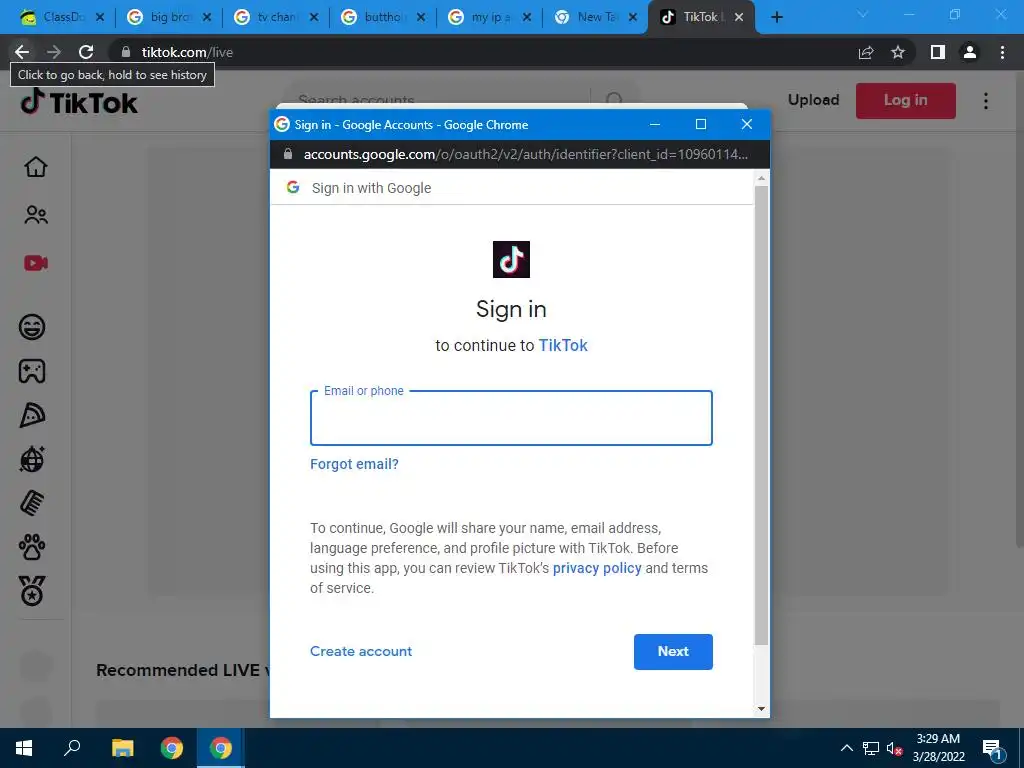Switch to the ClassDojo tab
The width and height of the screenshot is (1024, 768).
pos(61,17)
